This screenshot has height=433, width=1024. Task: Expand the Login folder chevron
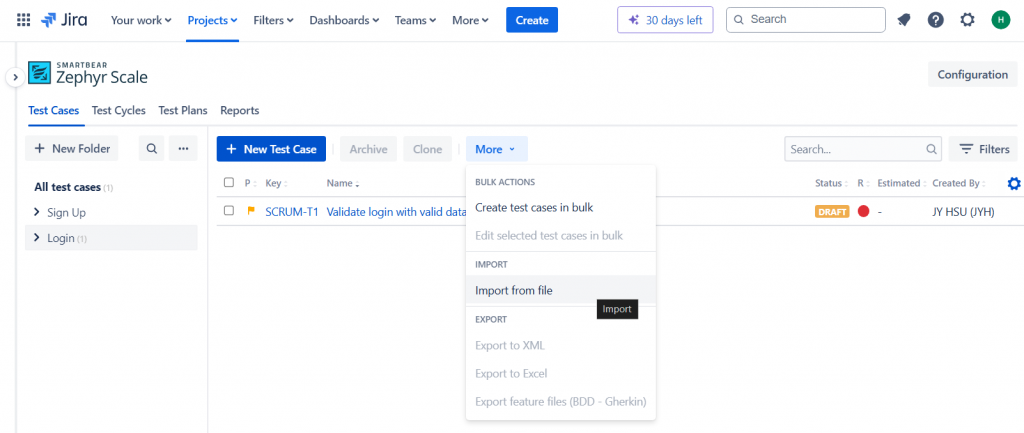37,238
